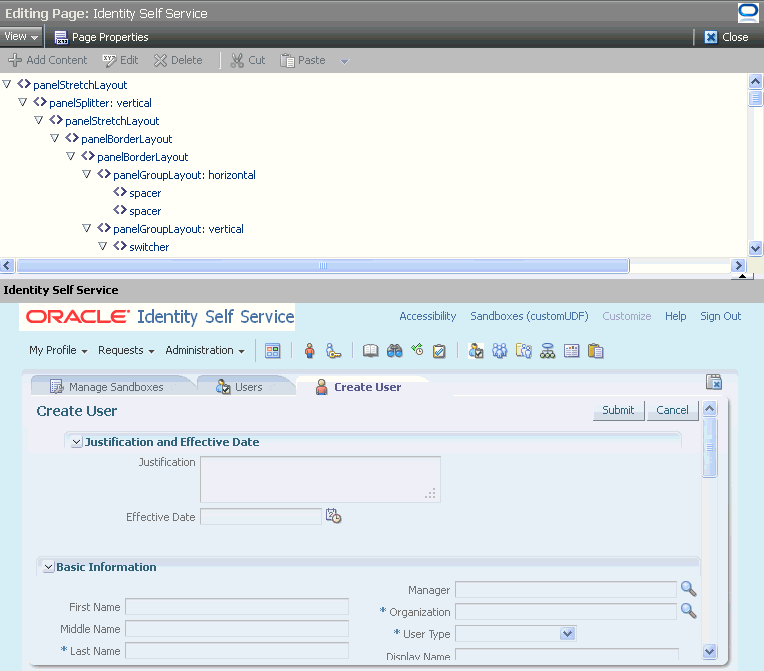764x671 pixels.
Task: Collapse panelGroupLayout: horizontal node
Action: (87, 174)
